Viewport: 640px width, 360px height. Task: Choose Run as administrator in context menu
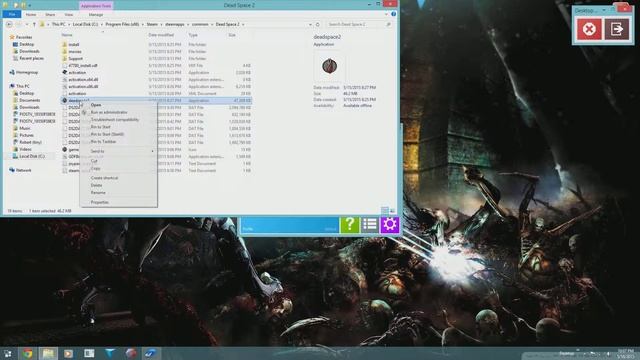point(109,112)
